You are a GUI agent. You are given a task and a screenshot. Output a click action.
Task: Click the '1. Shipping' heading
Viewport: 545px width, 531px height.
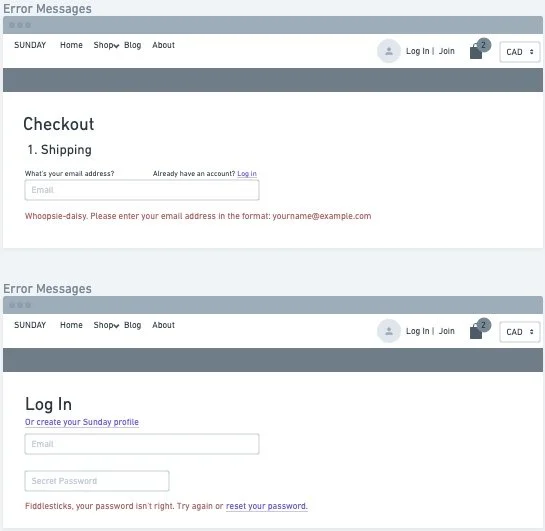click(x=59, y=150)
